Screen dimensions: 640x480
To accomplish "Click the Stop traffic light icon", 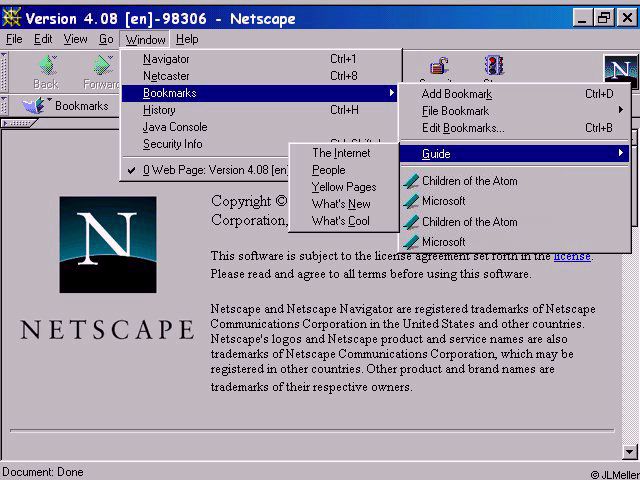I will [494, 65].
